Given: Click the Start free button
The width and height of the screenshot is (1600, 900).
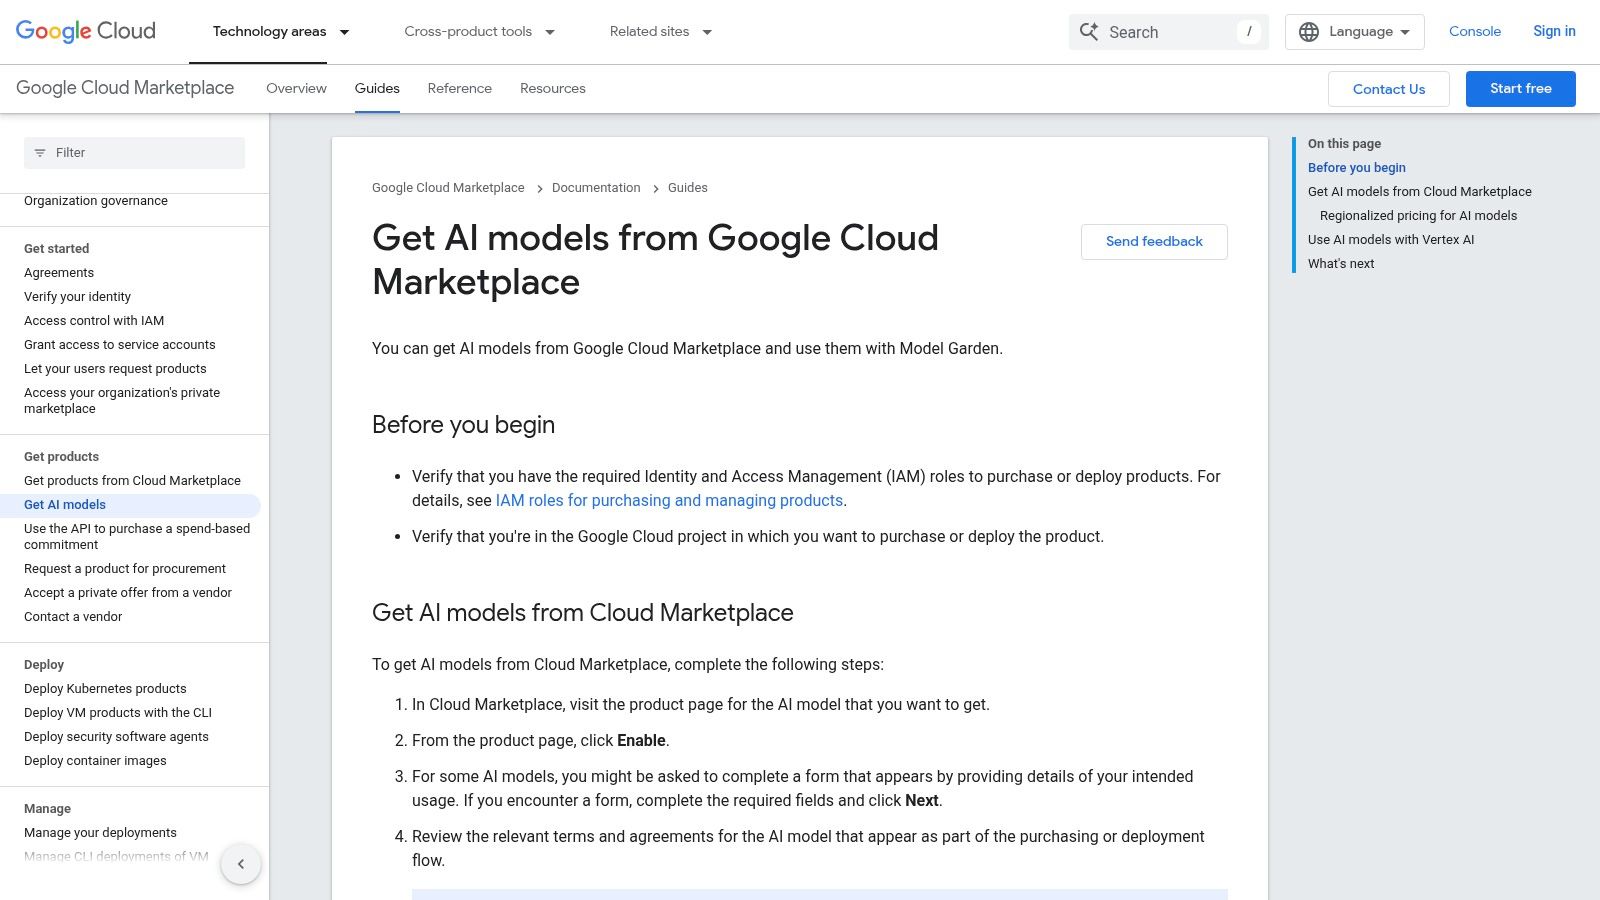Looking at the screenshot, I should (1520, 88).
